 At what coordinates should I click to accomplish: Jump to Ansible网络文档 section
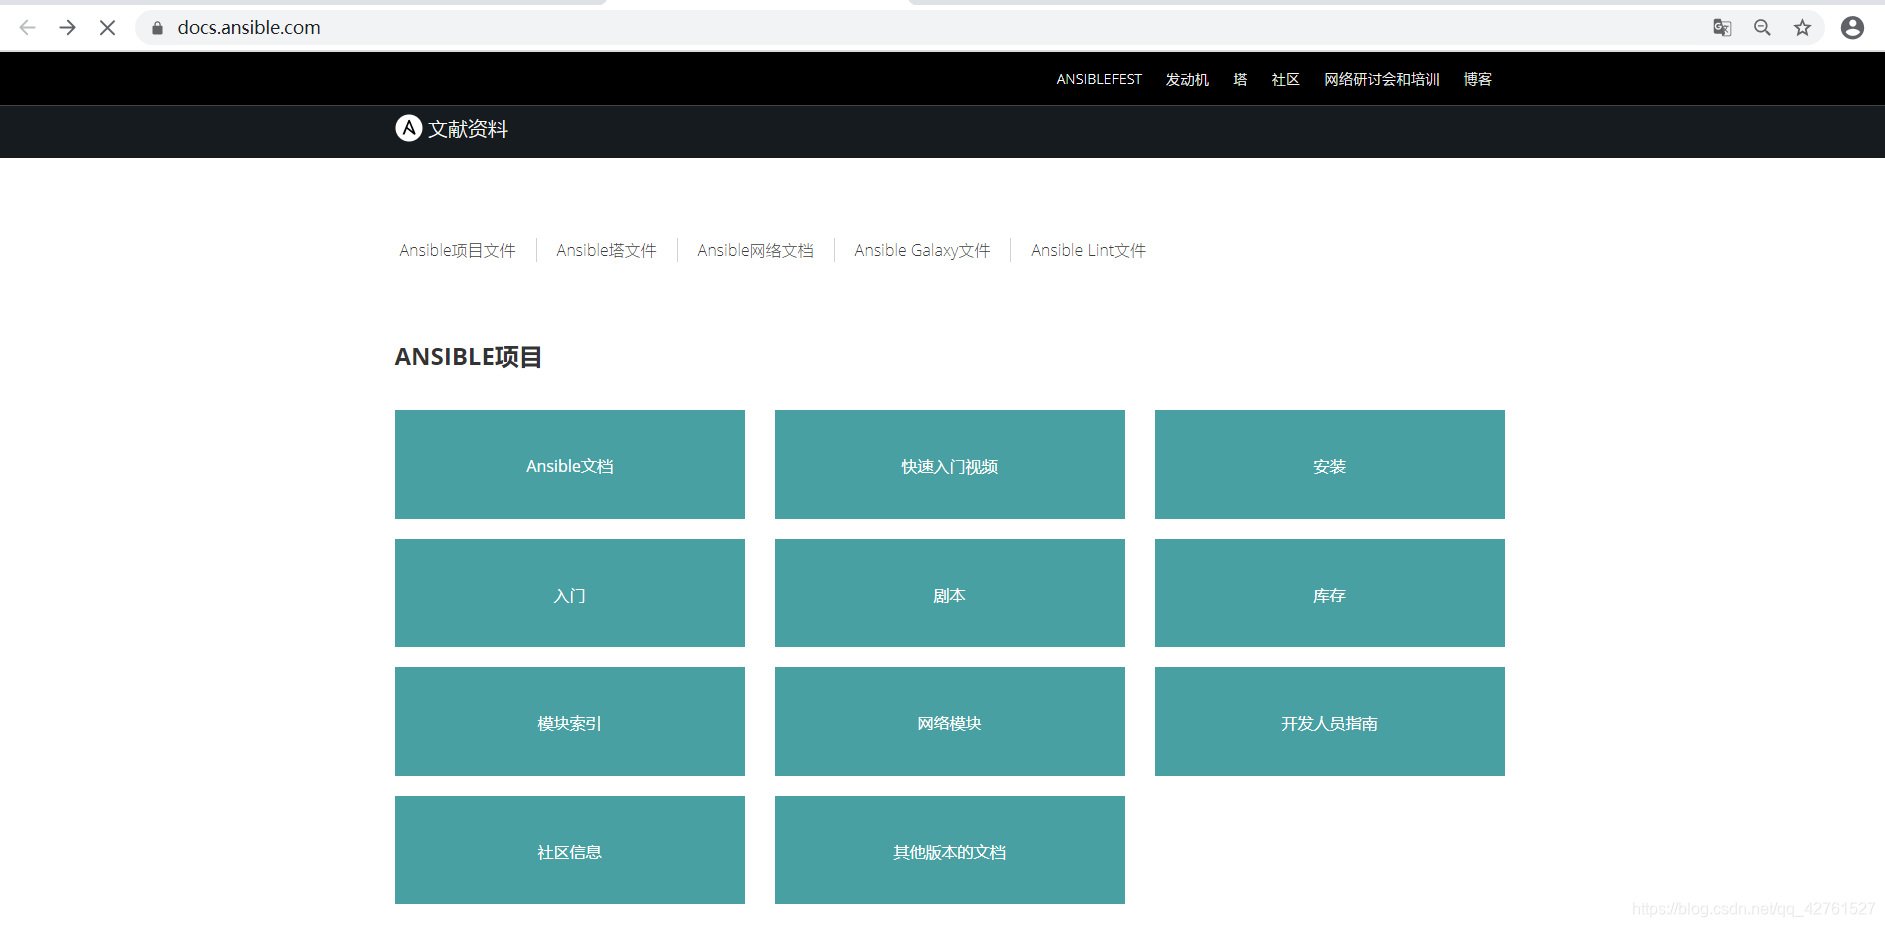point(755,250)
